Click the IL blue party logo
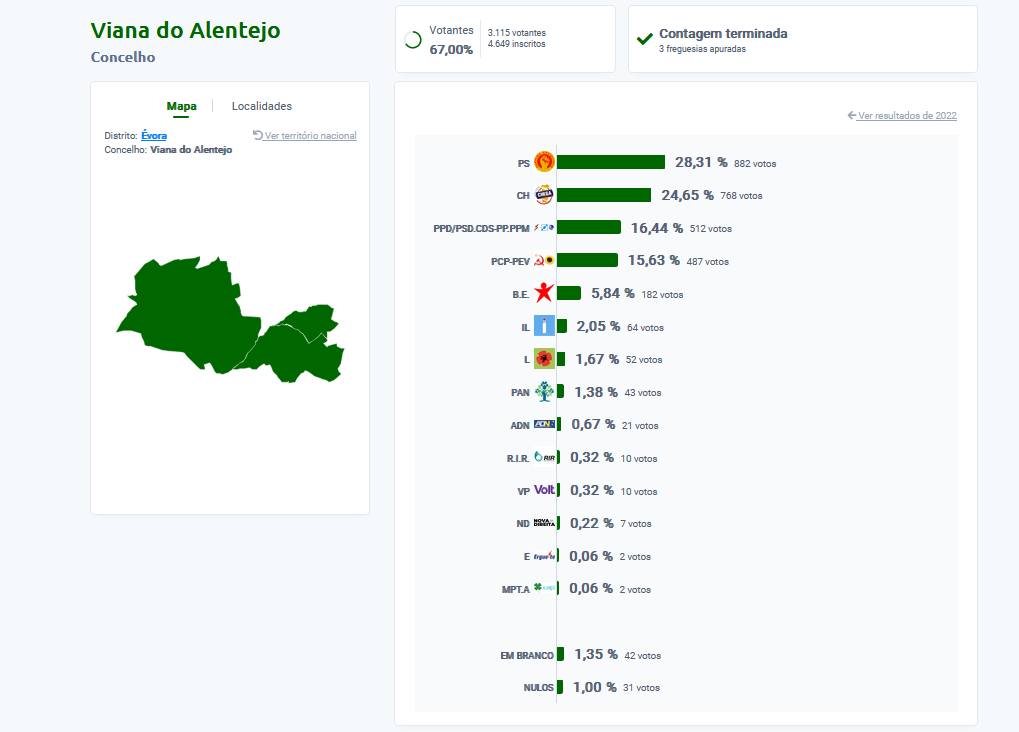Viewport: 1019px width, 732px height. 544,326
